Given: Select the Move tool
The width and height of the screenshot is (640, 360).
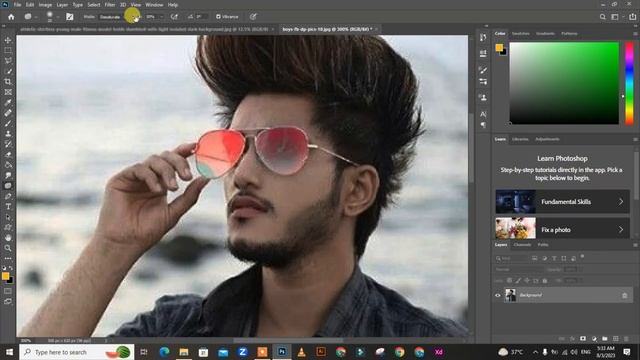Looking at the screenshot, I should pyautogui.click(x=8, y=40).
